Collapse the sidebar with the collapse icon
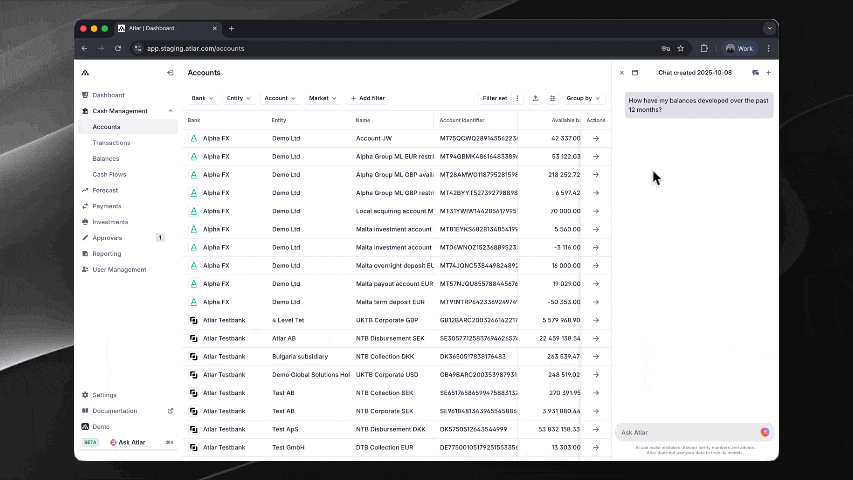Image resolution: width=853 pixels, height=480 pixels. (x=170, y=72)
